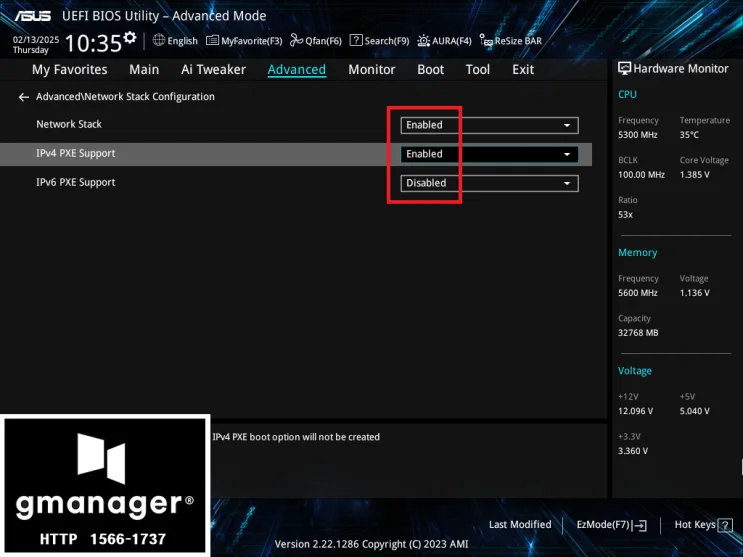Go to the Exit tab

pyautogui.click(x=523, y=70)
